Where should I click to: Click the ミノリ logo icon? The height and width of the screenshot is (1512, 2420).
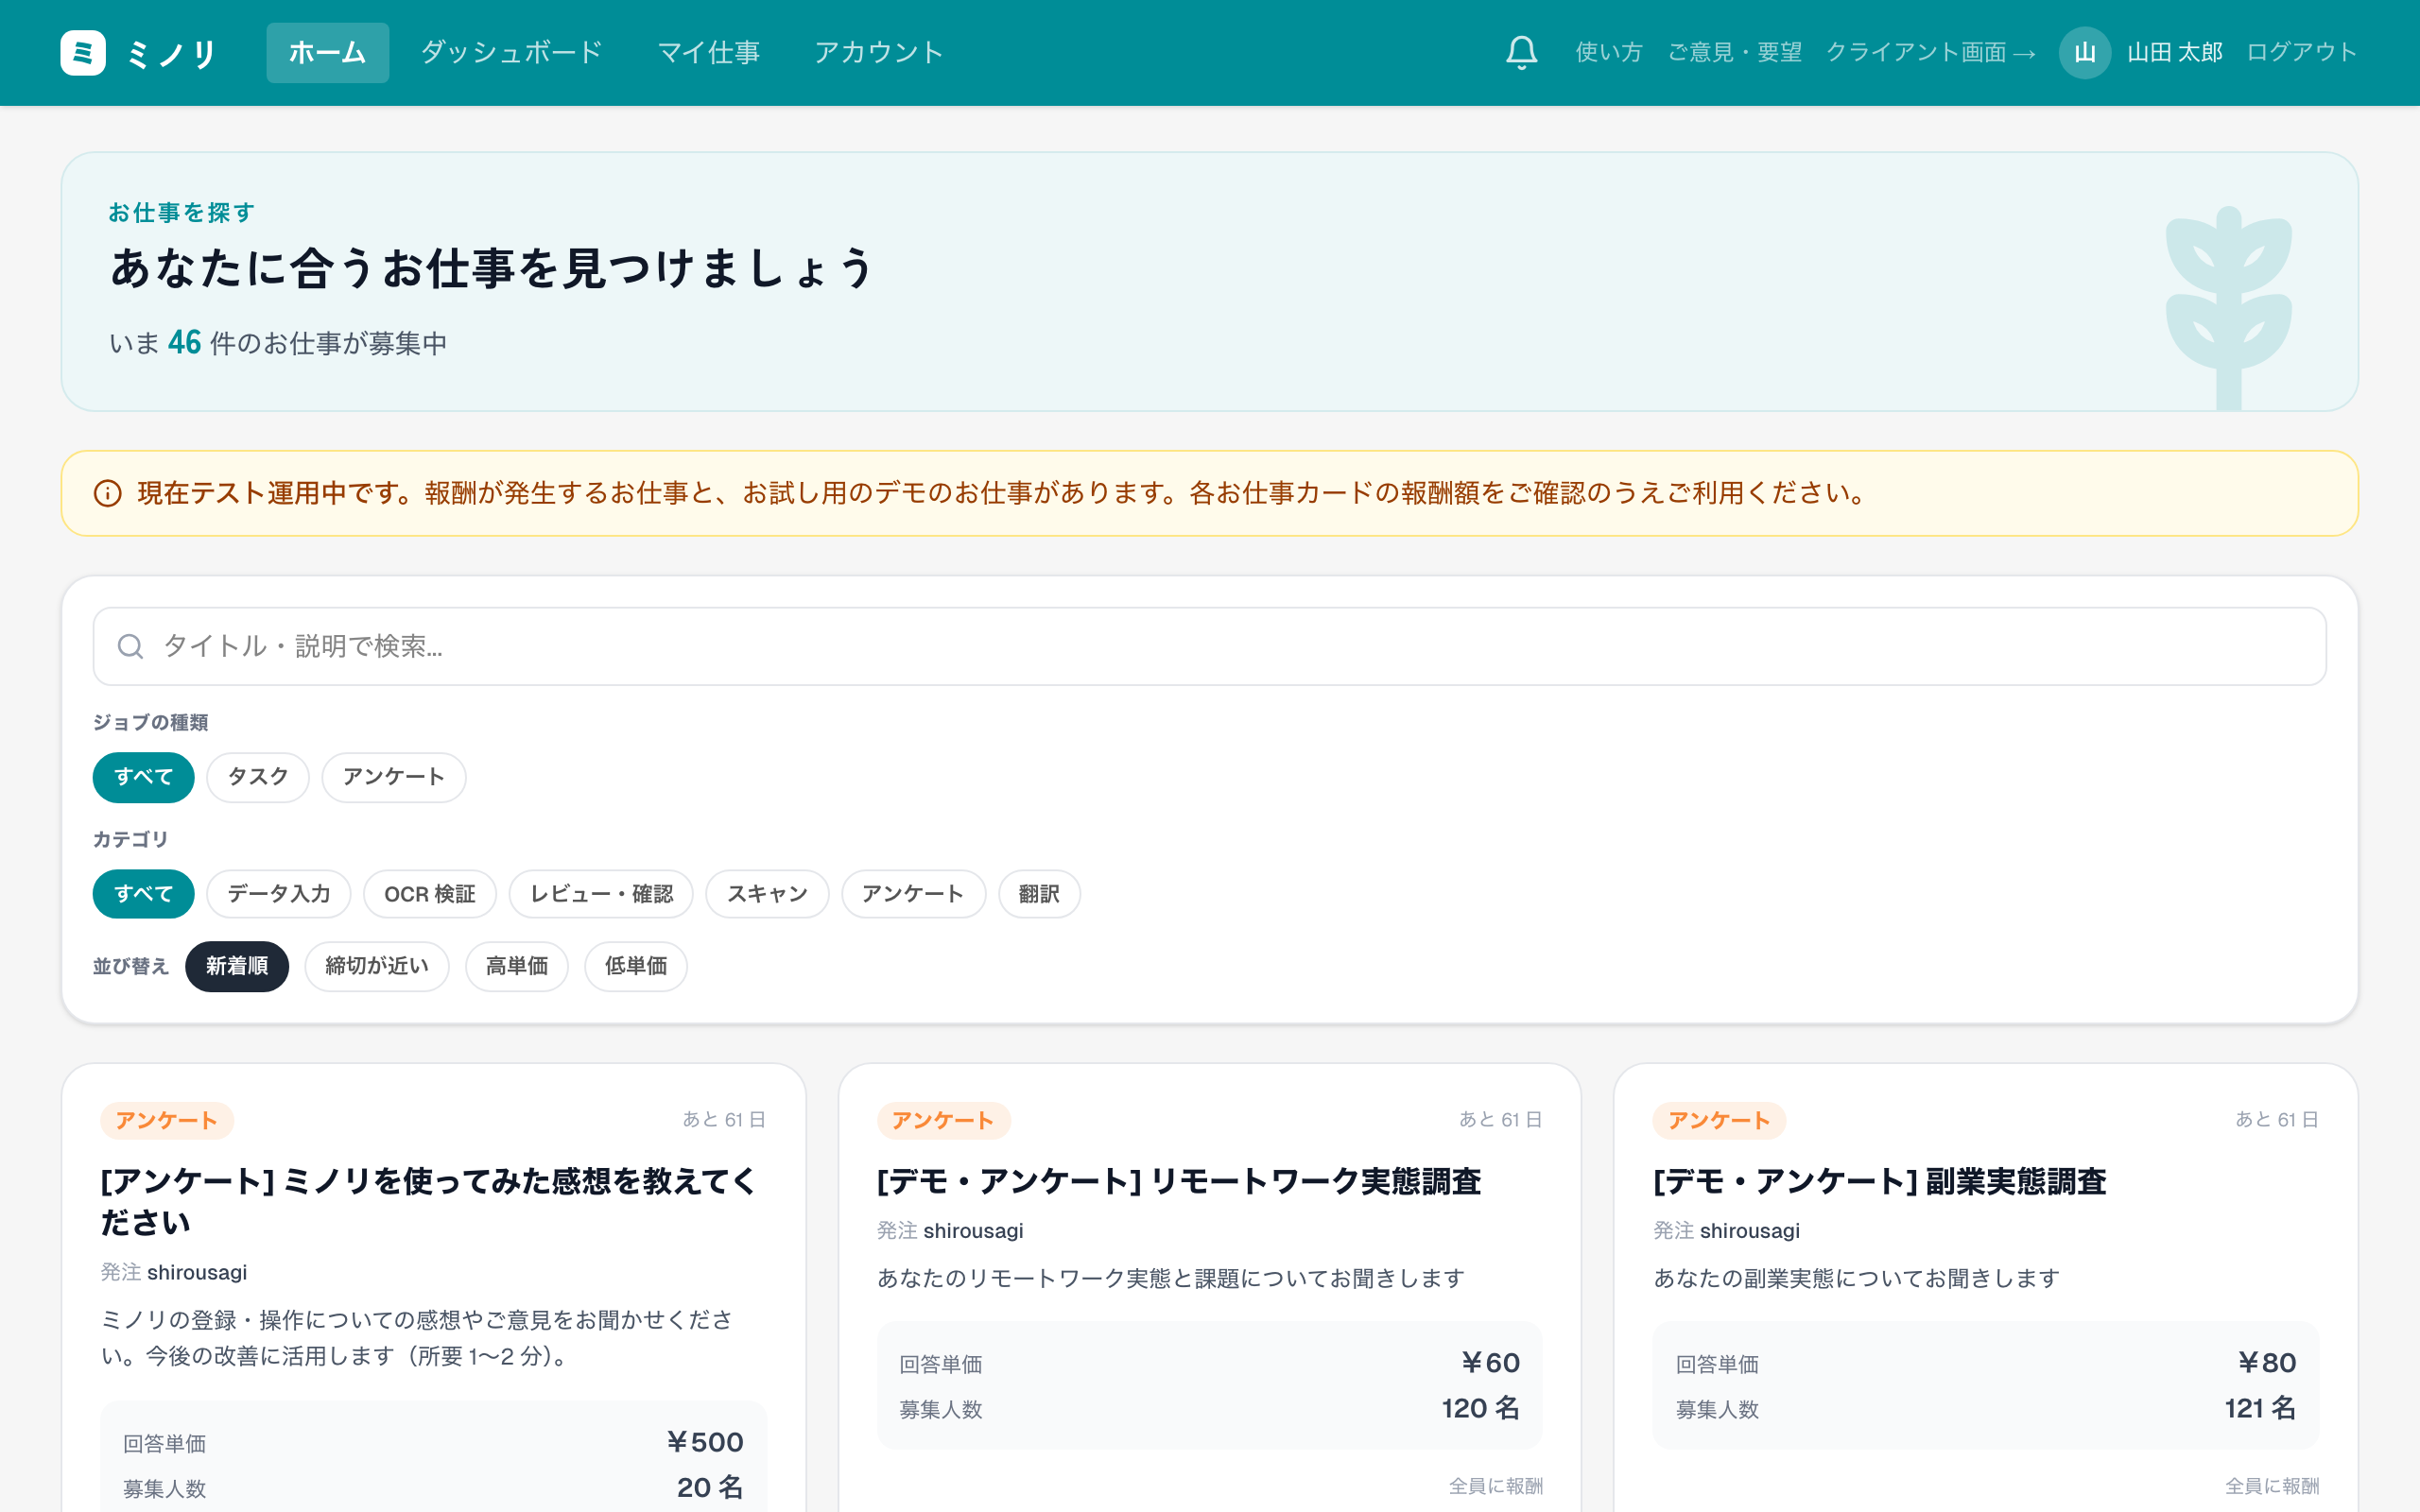tap(83, 53)
